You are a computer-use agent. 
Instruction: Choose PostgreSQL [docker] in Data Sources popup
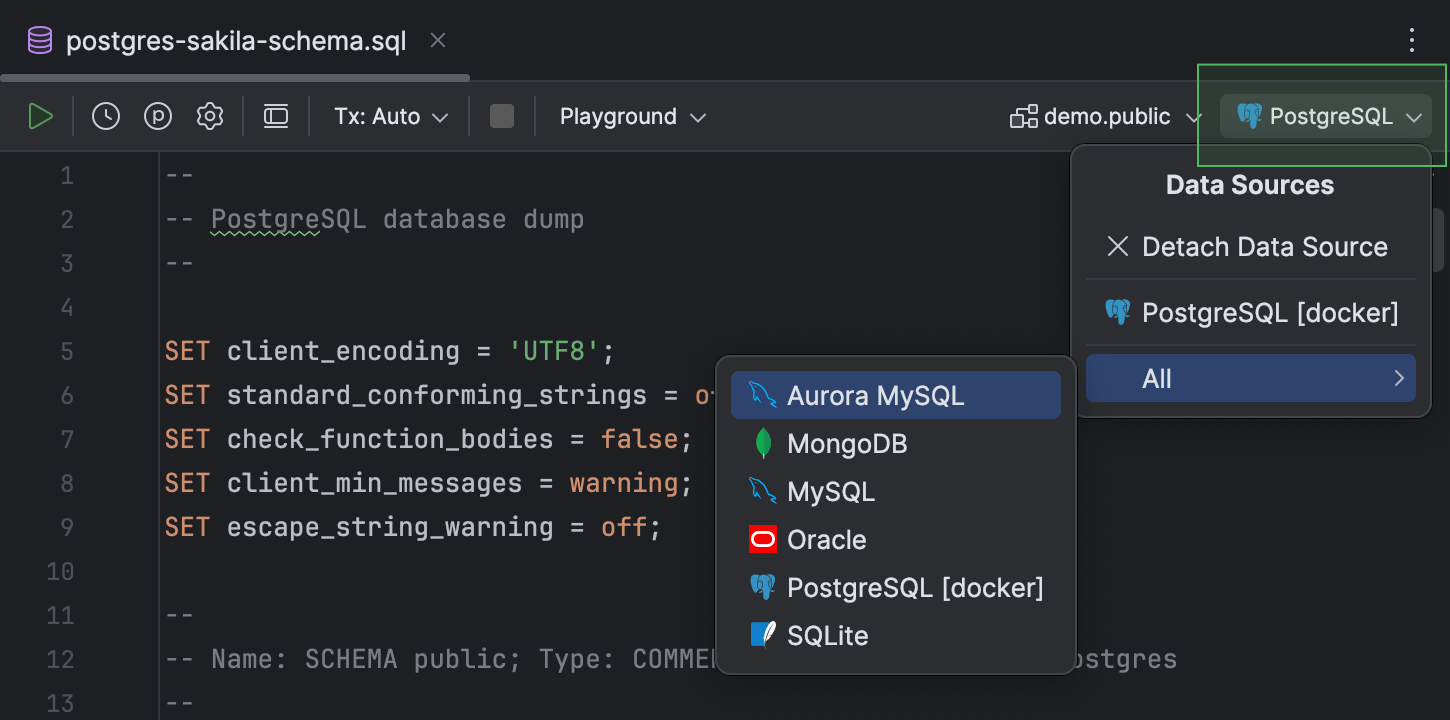tap(1250, 312)
